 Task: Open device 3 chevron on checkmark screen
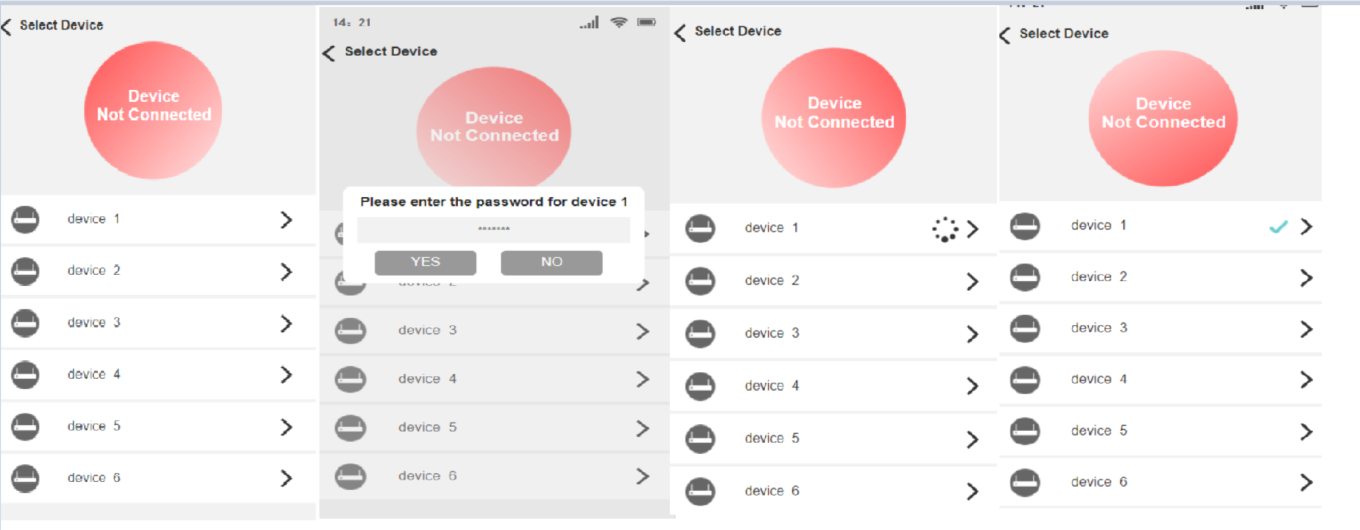click(1306, 329)
